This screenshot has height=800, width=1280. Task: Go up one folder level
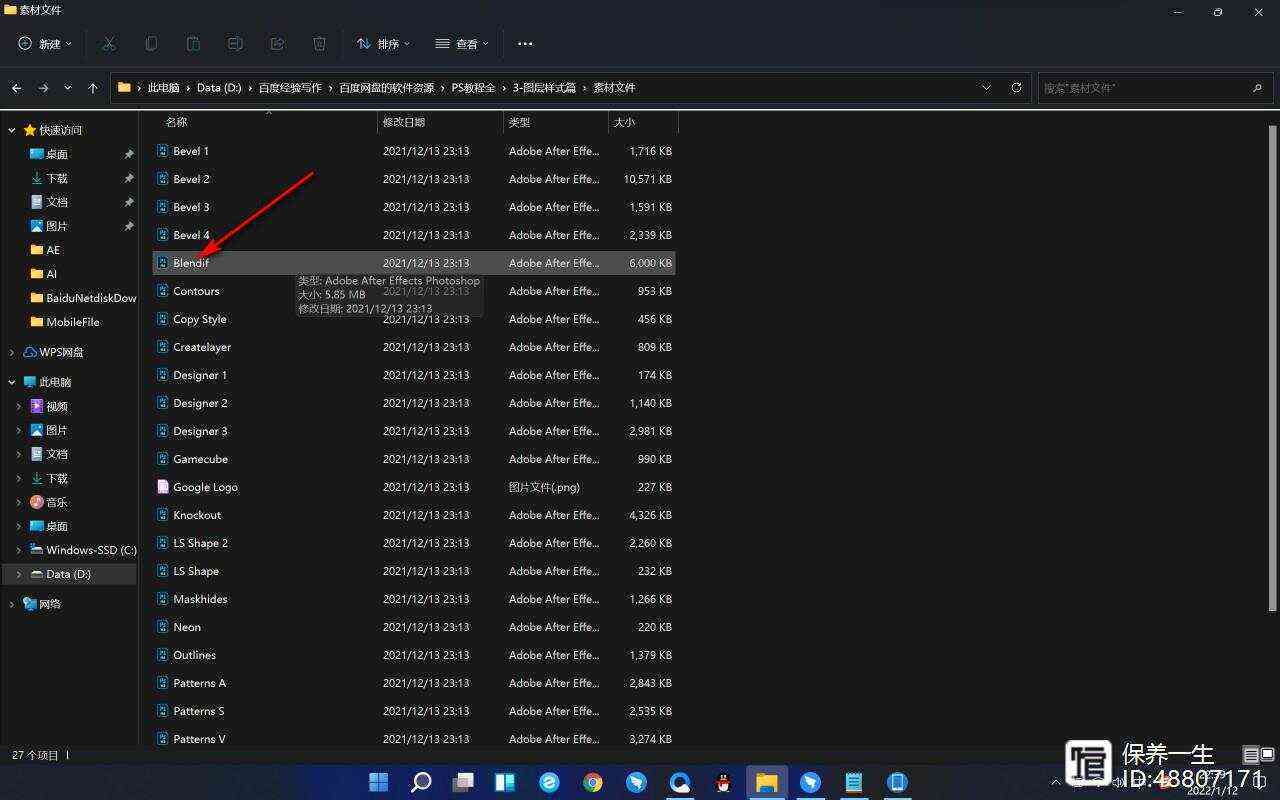[93, 88]
